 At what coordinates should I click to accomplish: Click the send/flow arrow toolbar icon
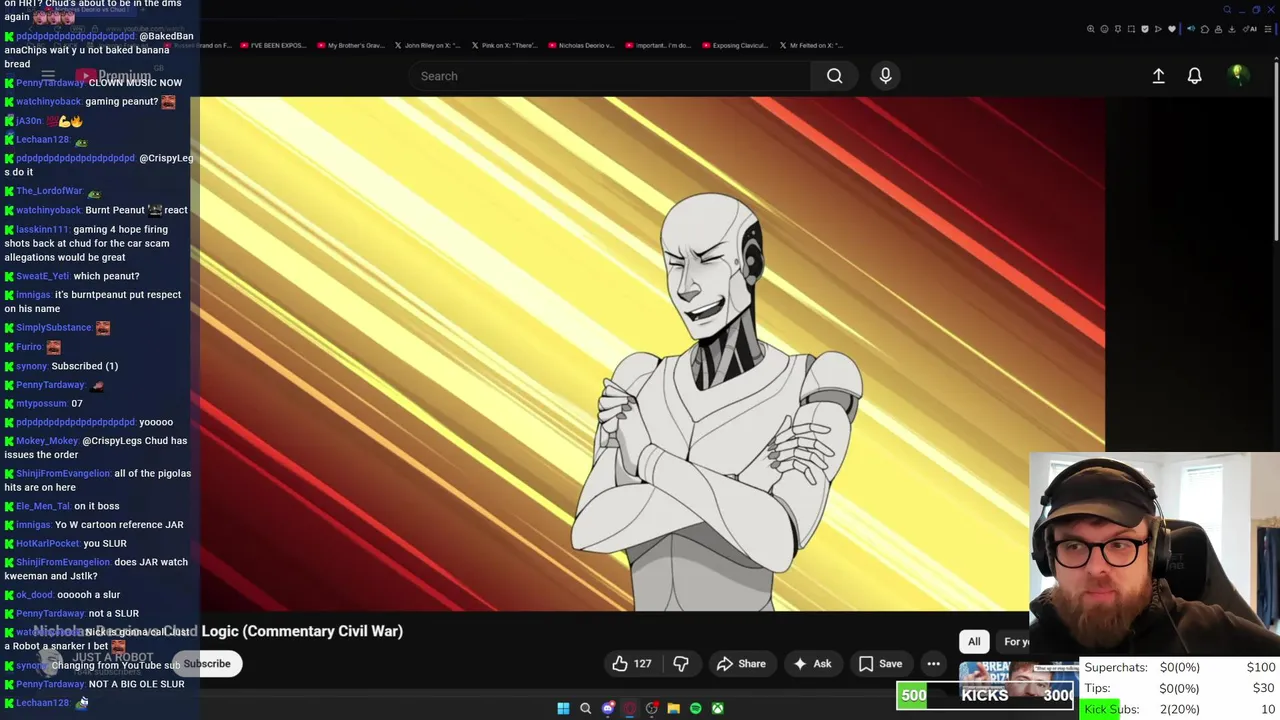1158,29
